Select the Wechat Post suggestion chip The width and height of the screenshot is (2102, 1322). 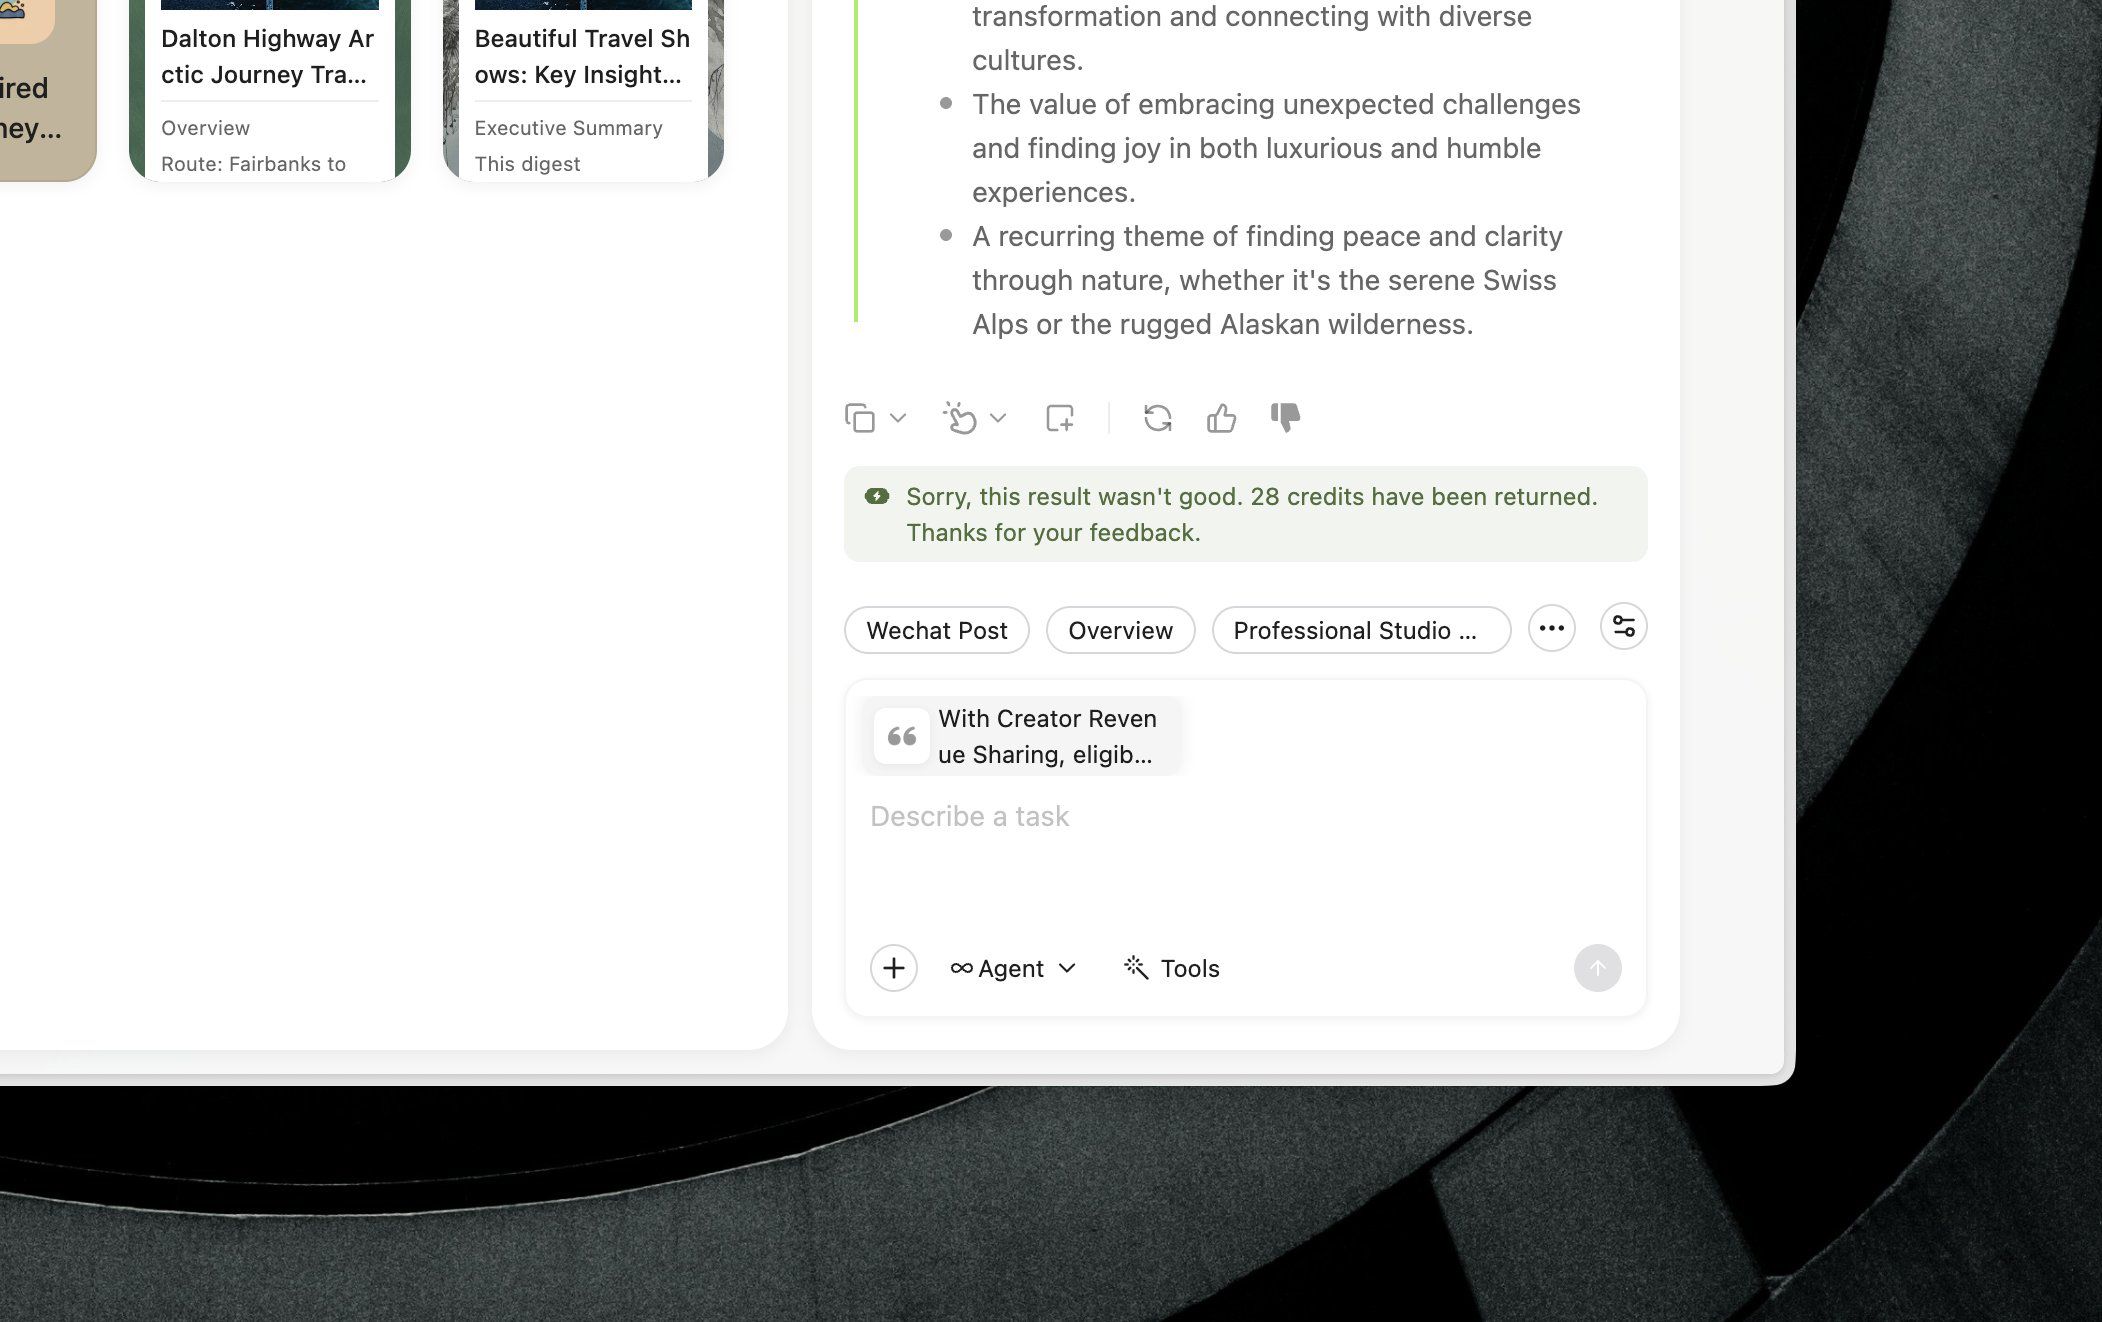(x=937, y=630)
